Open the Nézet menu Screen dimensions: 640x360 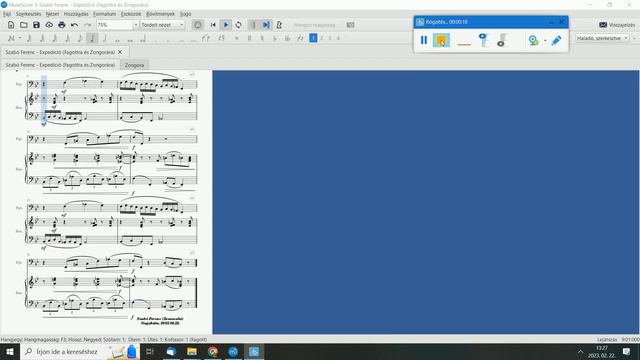52,14
